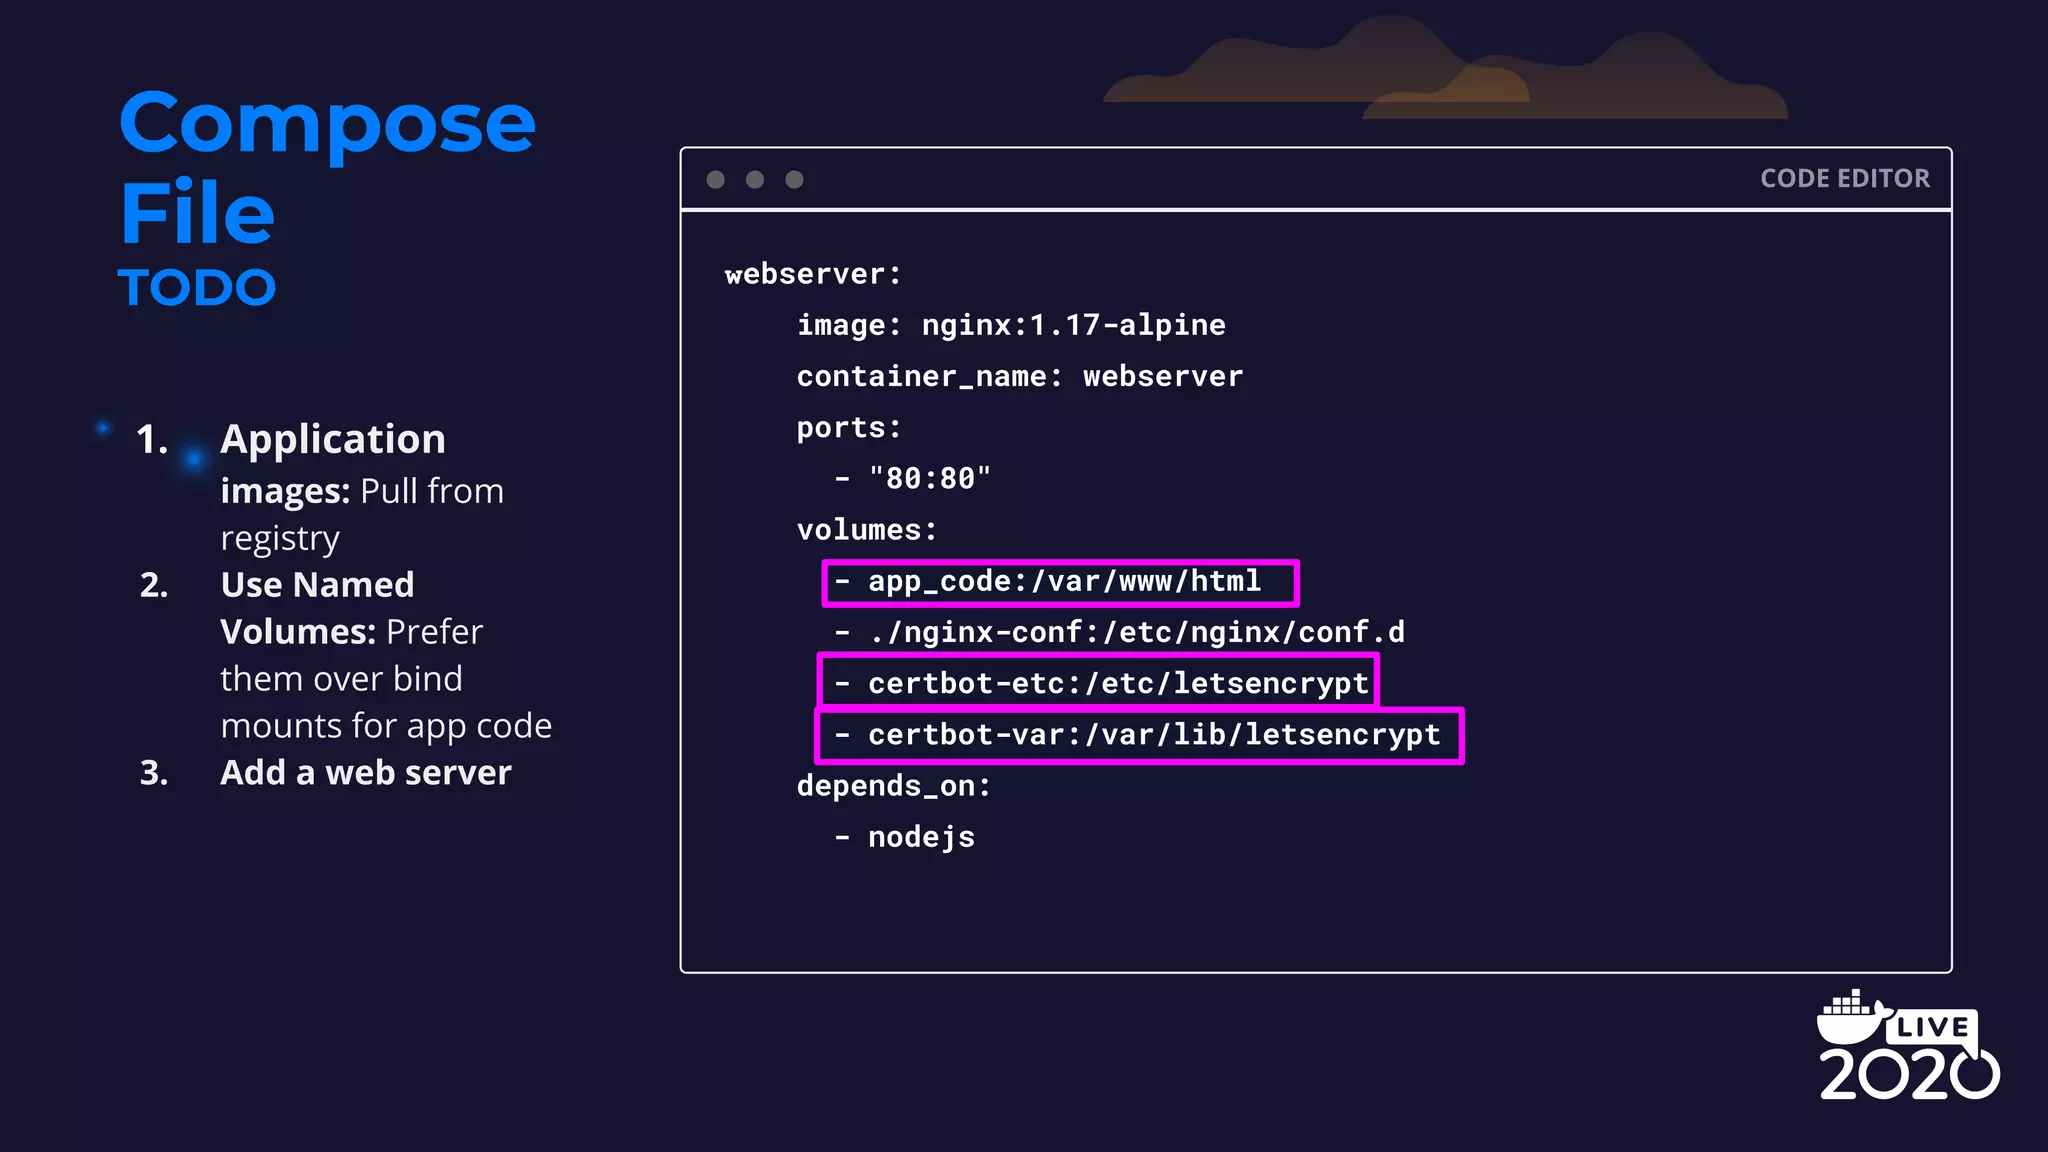Click the nodejs dependency entry

pos(920,837)
